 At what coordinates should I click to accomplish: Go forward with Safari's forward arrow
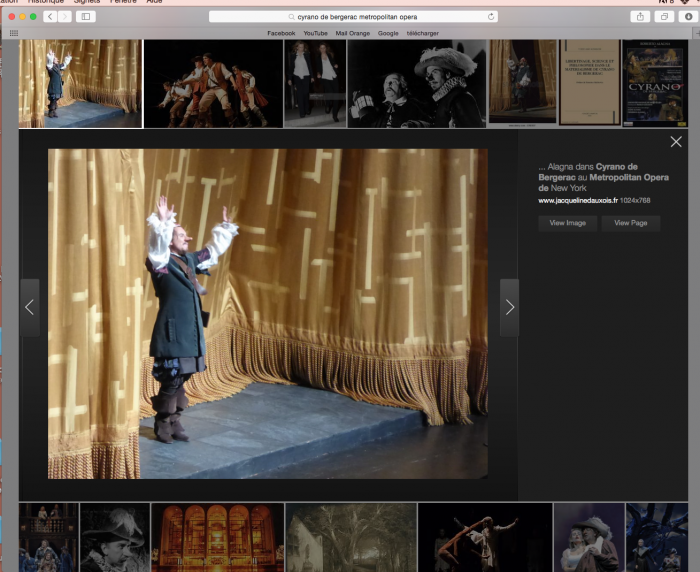coord(65,17)
